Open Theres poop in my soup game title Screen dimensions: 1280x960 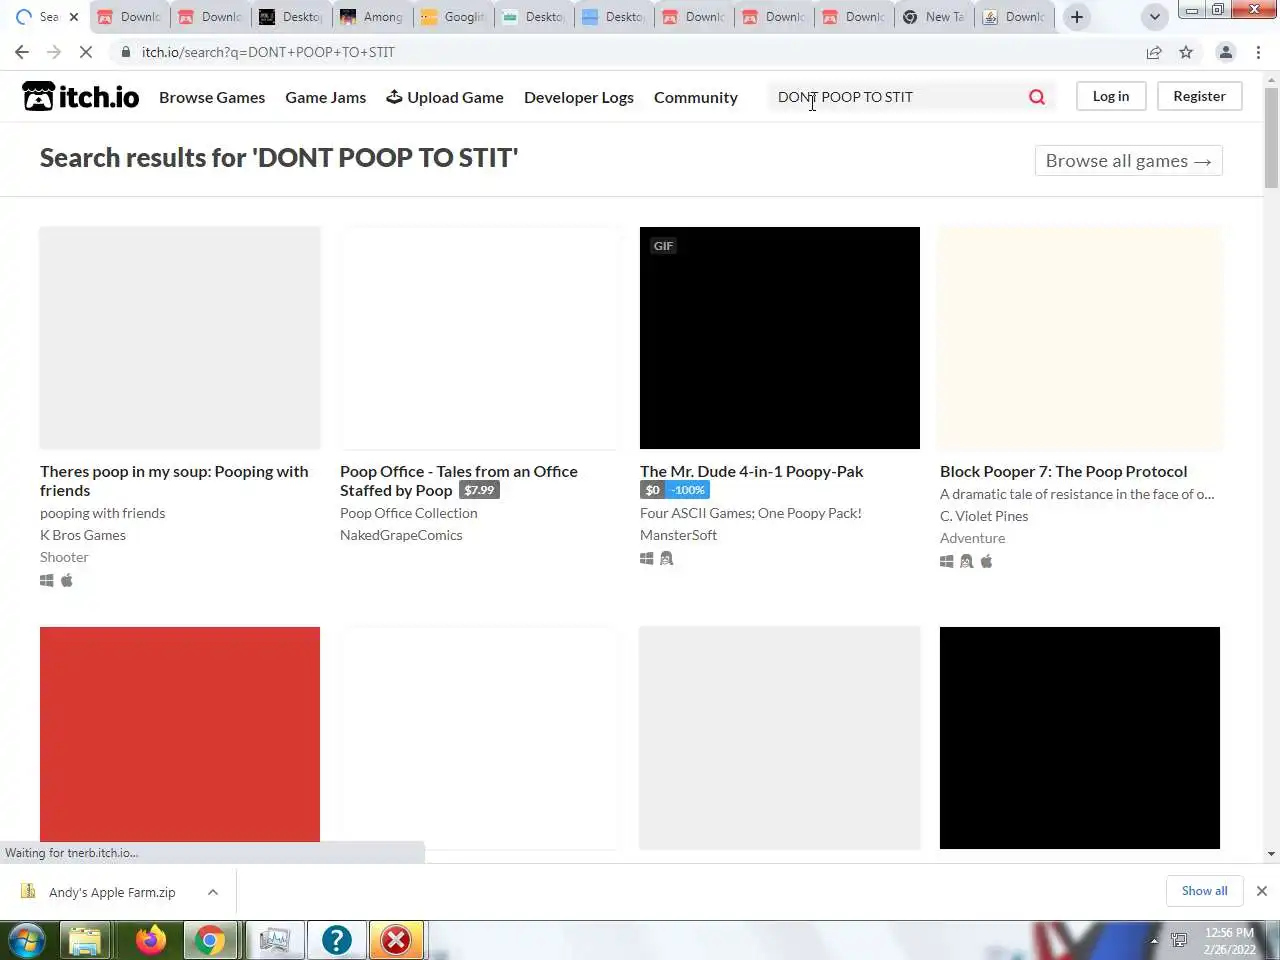(x=174, y=481)
